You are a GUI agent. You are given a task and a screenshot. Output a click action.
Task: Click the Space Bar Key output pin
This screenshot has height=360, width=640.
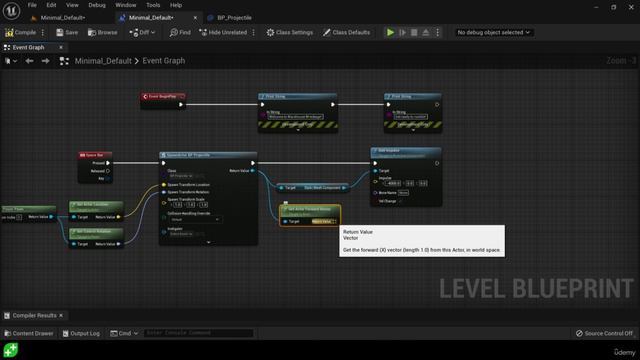[108, 178]
